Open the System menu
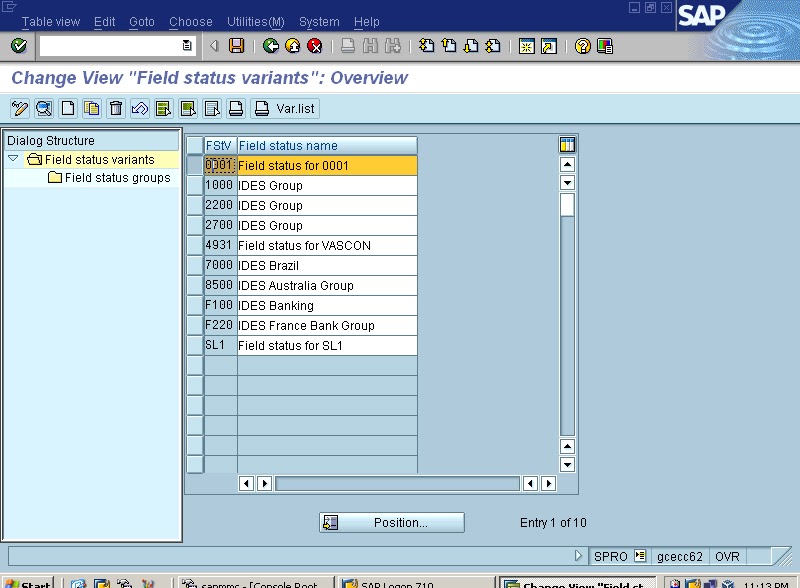Image resolution: width=800 pixels, height=588 pixels. point(319,21)
